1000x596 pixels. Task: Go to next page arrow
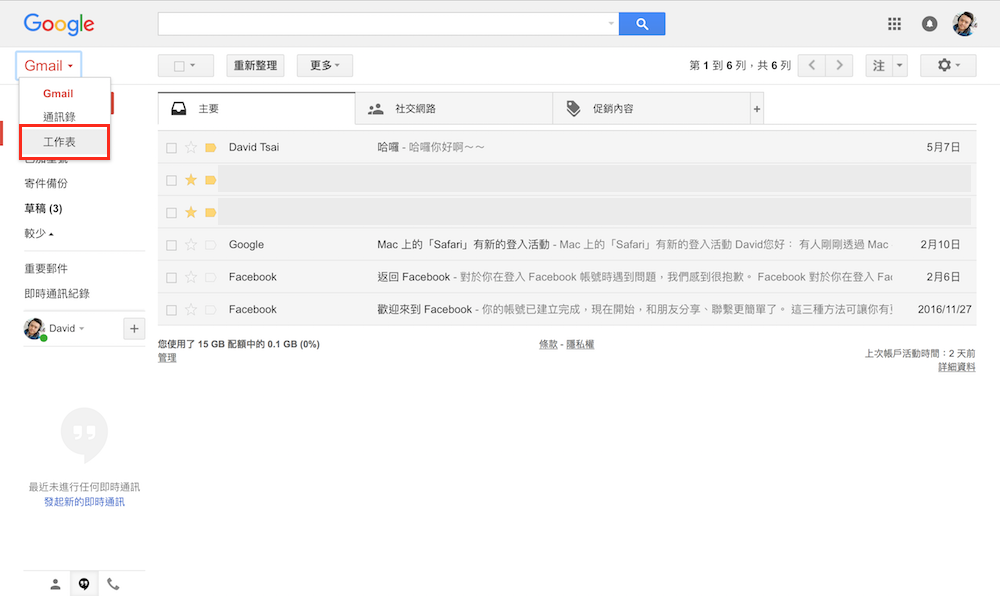coord(840,66)
